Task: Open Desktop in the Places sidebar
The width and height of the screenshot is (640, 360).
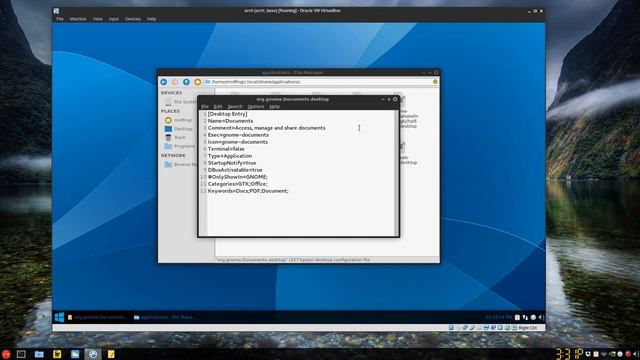Action: 178,129
